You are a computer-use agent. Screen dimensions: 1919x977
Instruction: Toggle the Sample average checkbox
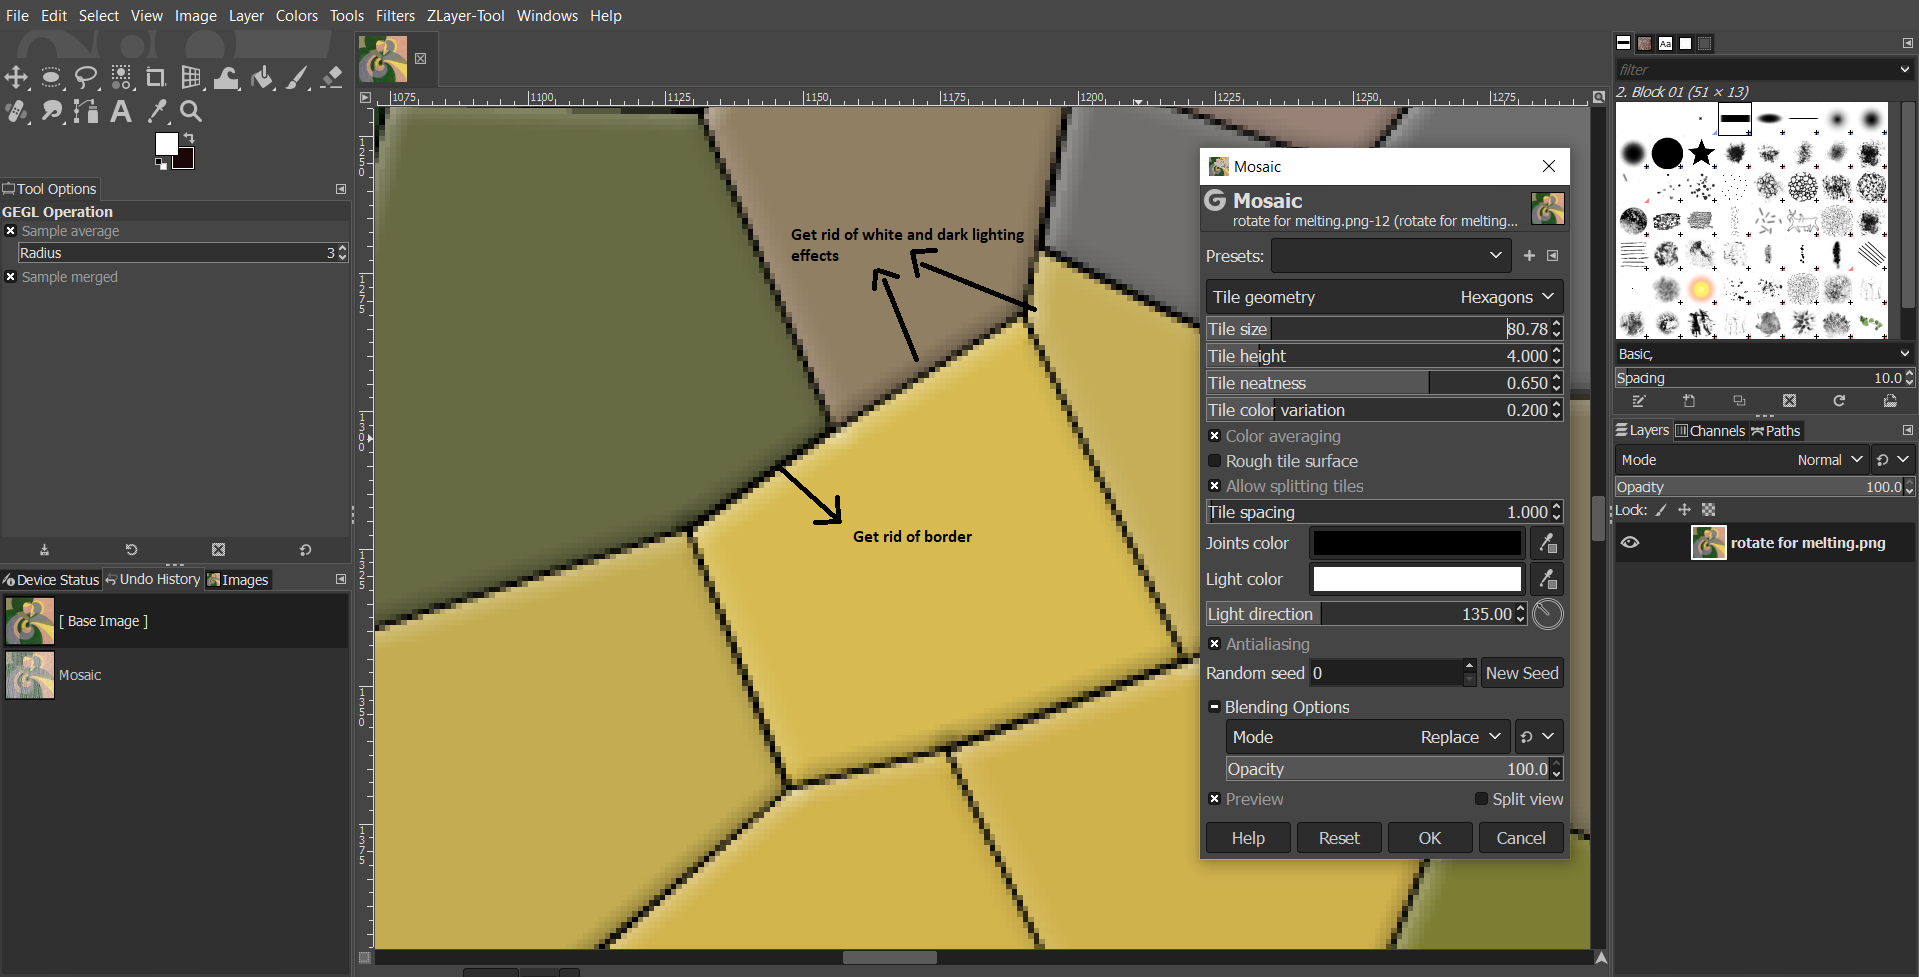(11, 231)
